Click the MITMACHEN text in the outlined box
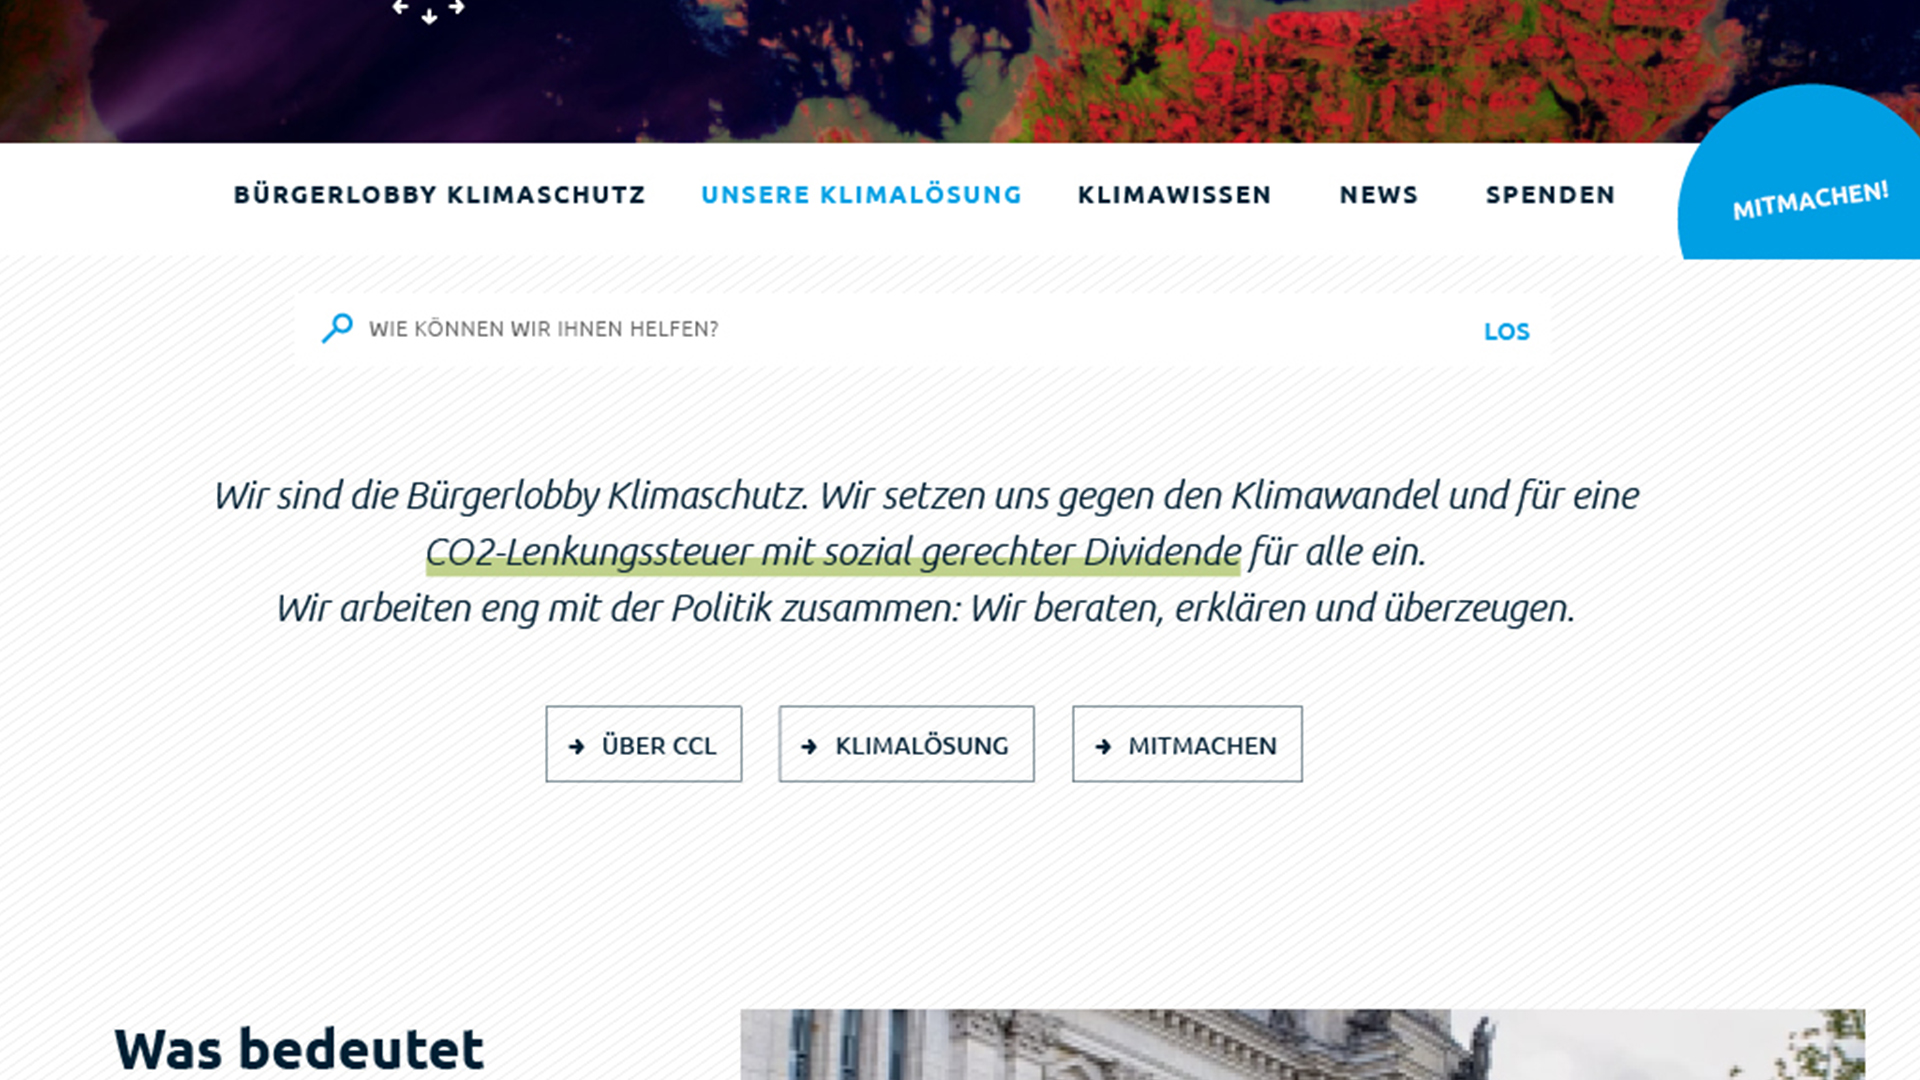 tap(1202, 746)
